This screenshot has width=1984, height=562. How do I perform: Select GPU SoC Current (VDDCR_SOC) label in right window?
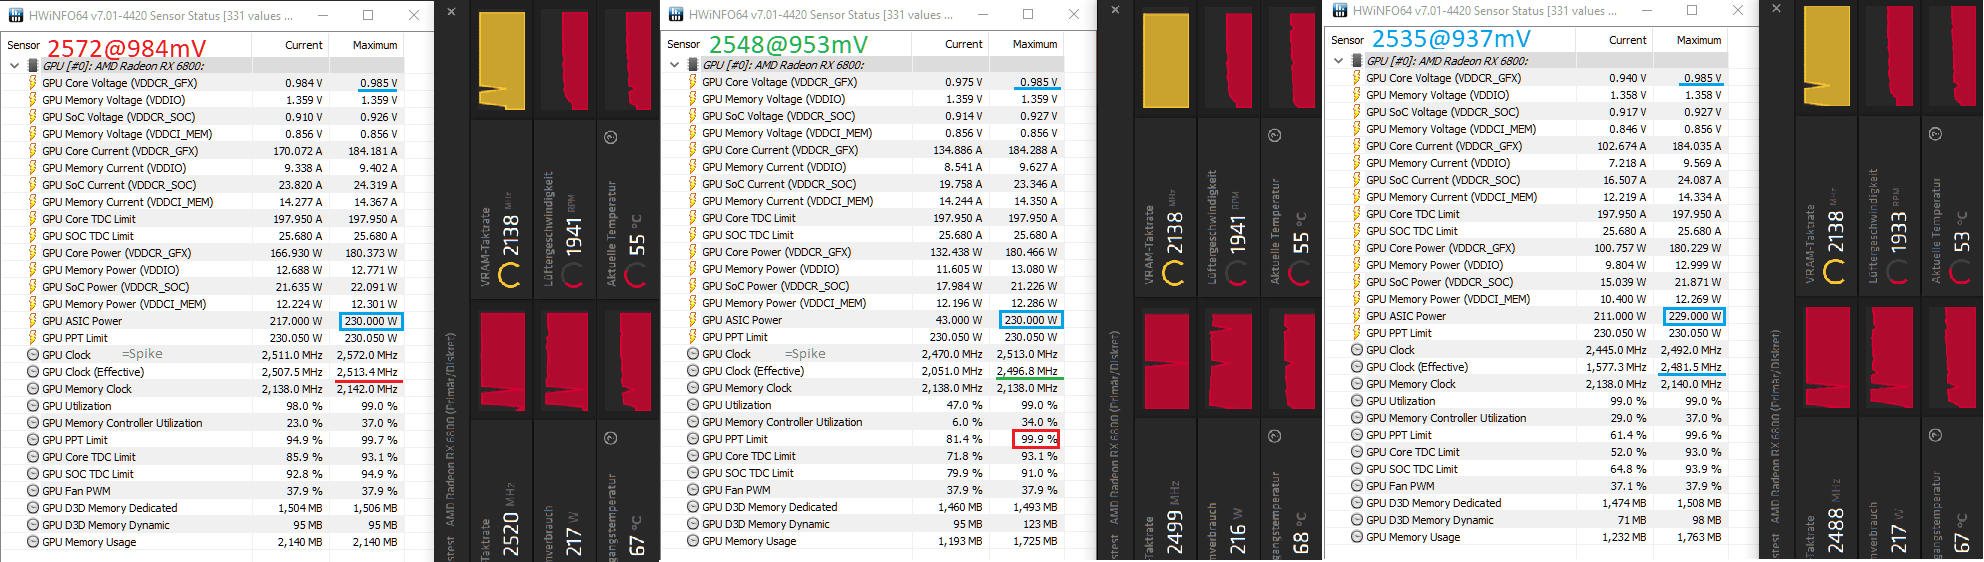[x=1443, y=180]
